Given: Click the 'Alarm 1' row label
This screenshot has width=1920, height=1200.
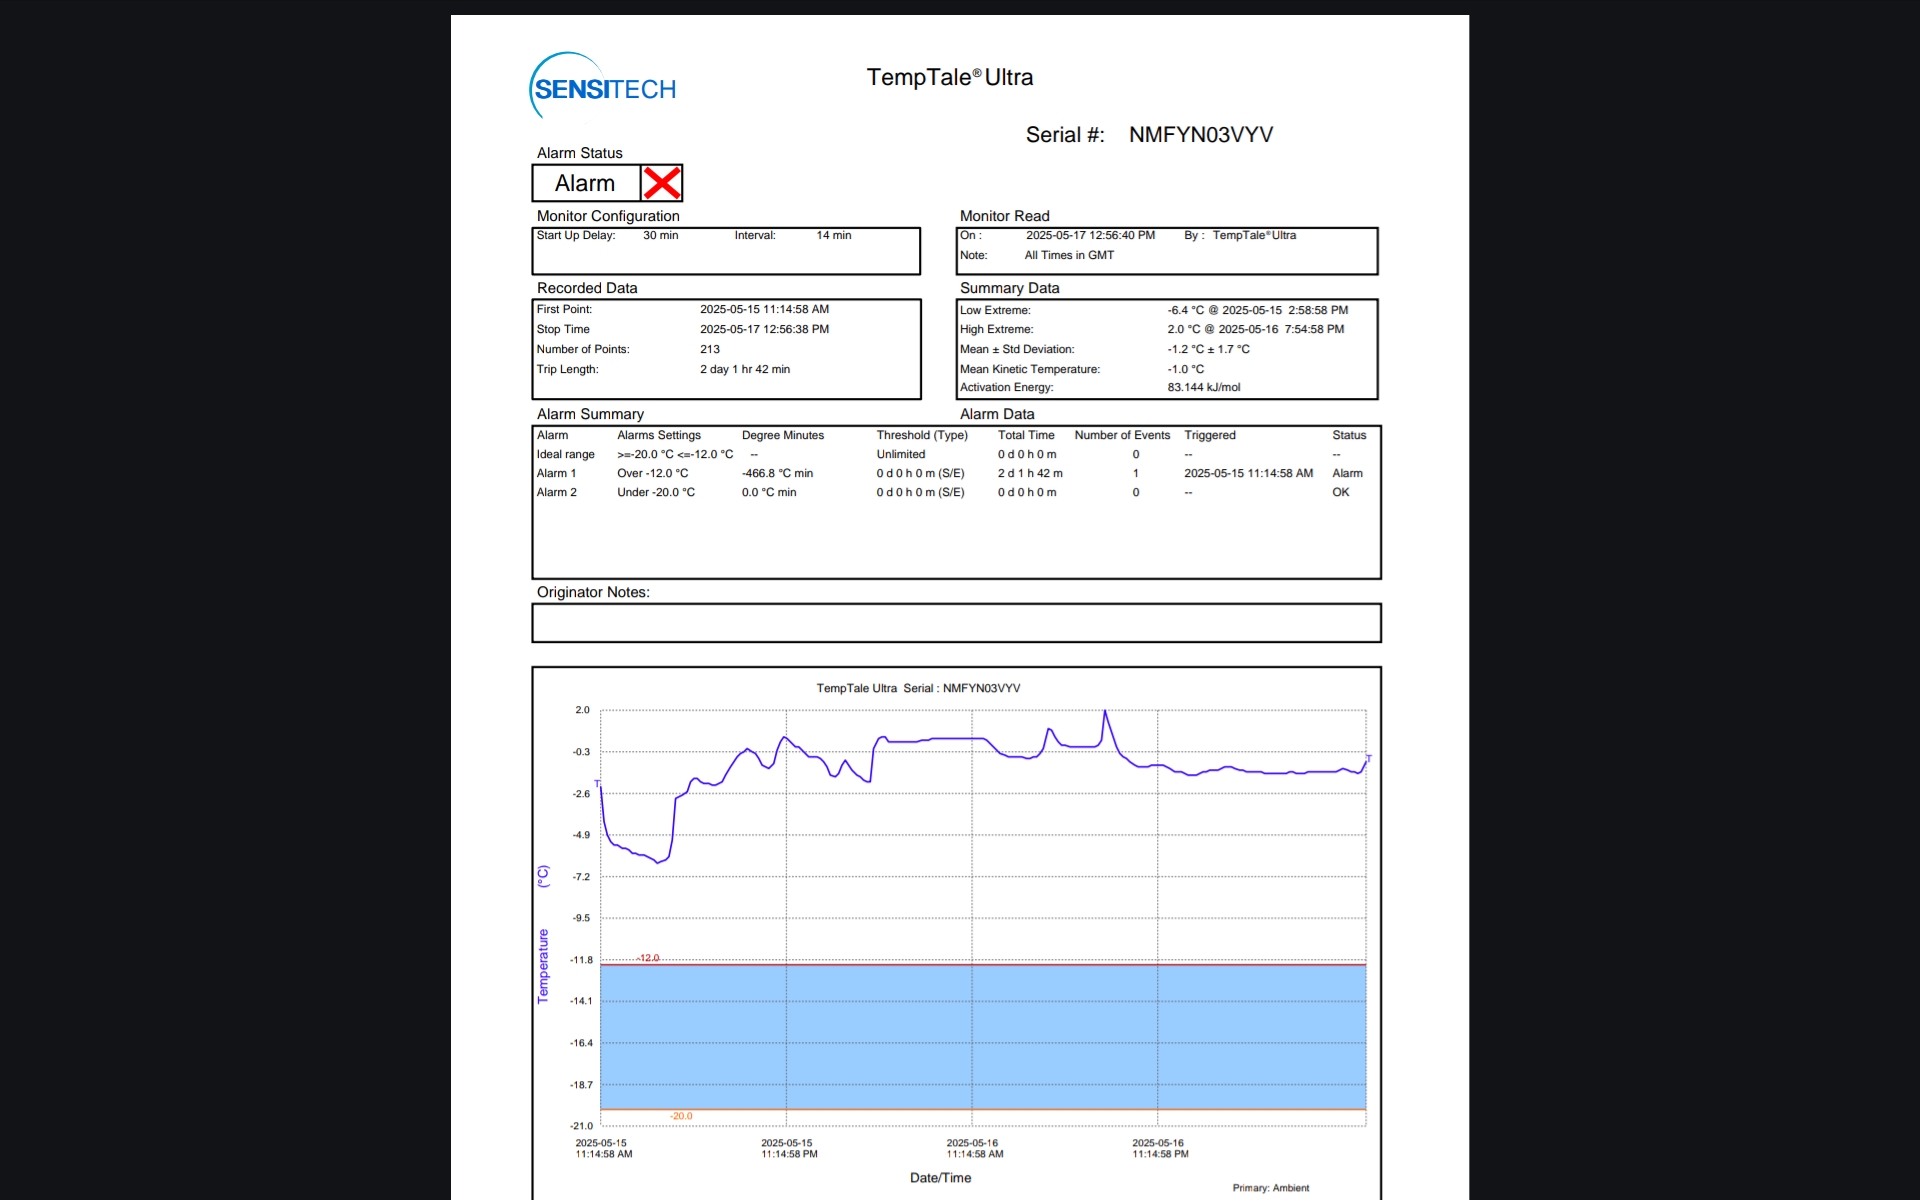Looking at the screenshot, I should tap(556, 473).
